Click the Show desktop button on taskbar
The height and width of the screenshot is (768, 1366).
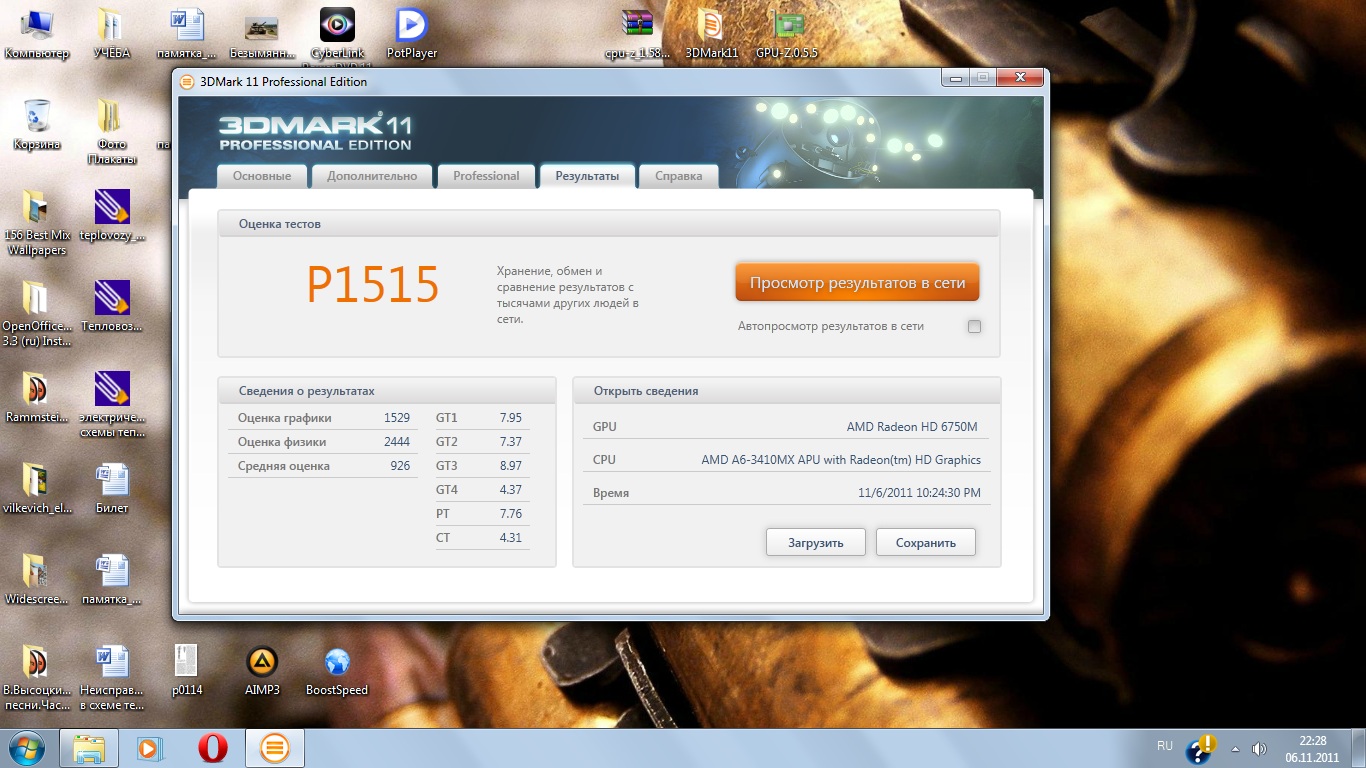[x=1358, y=748]
